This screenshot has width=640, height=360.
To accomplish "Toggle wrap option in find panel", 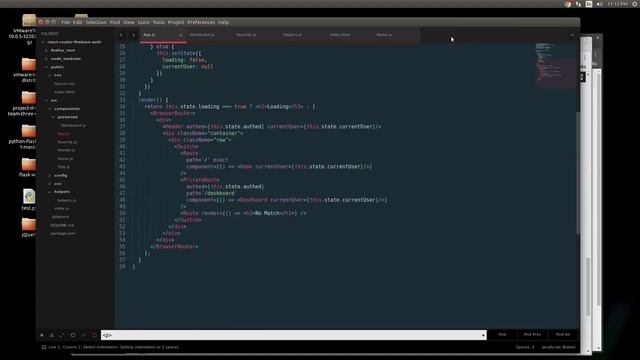I will [73, 335].
